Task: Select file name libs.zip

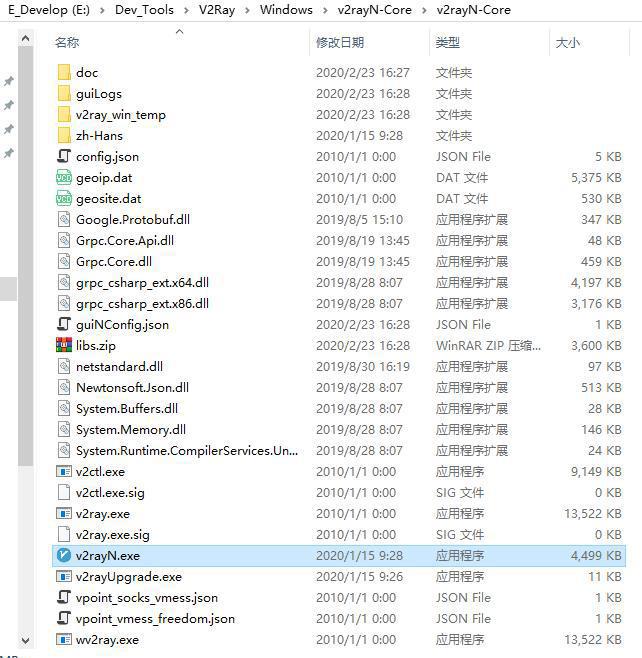Action: click(x=96, y=346)
